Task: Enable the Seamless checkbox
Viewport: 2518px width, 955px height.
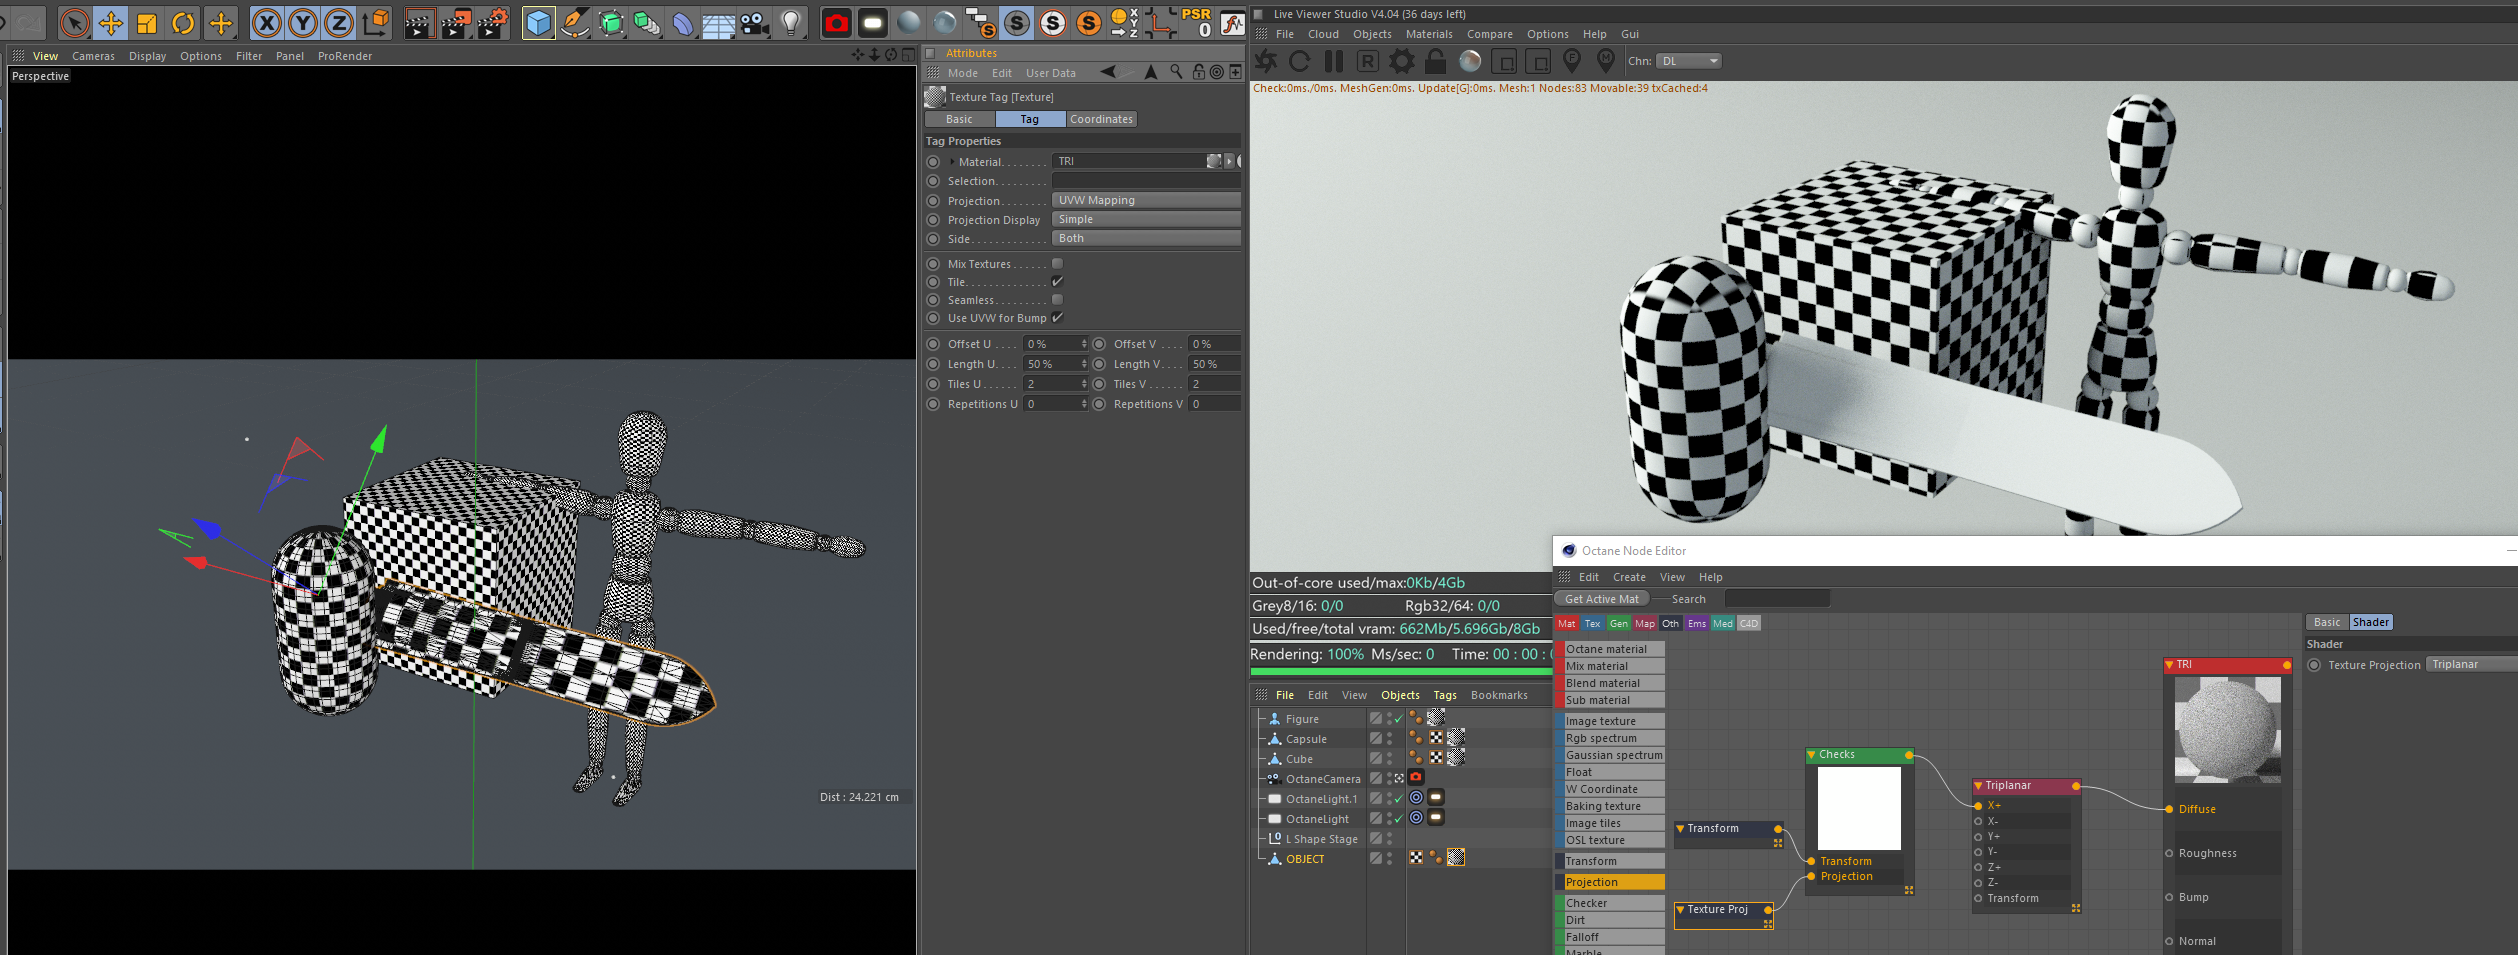Action: (x=1057, y=300)
